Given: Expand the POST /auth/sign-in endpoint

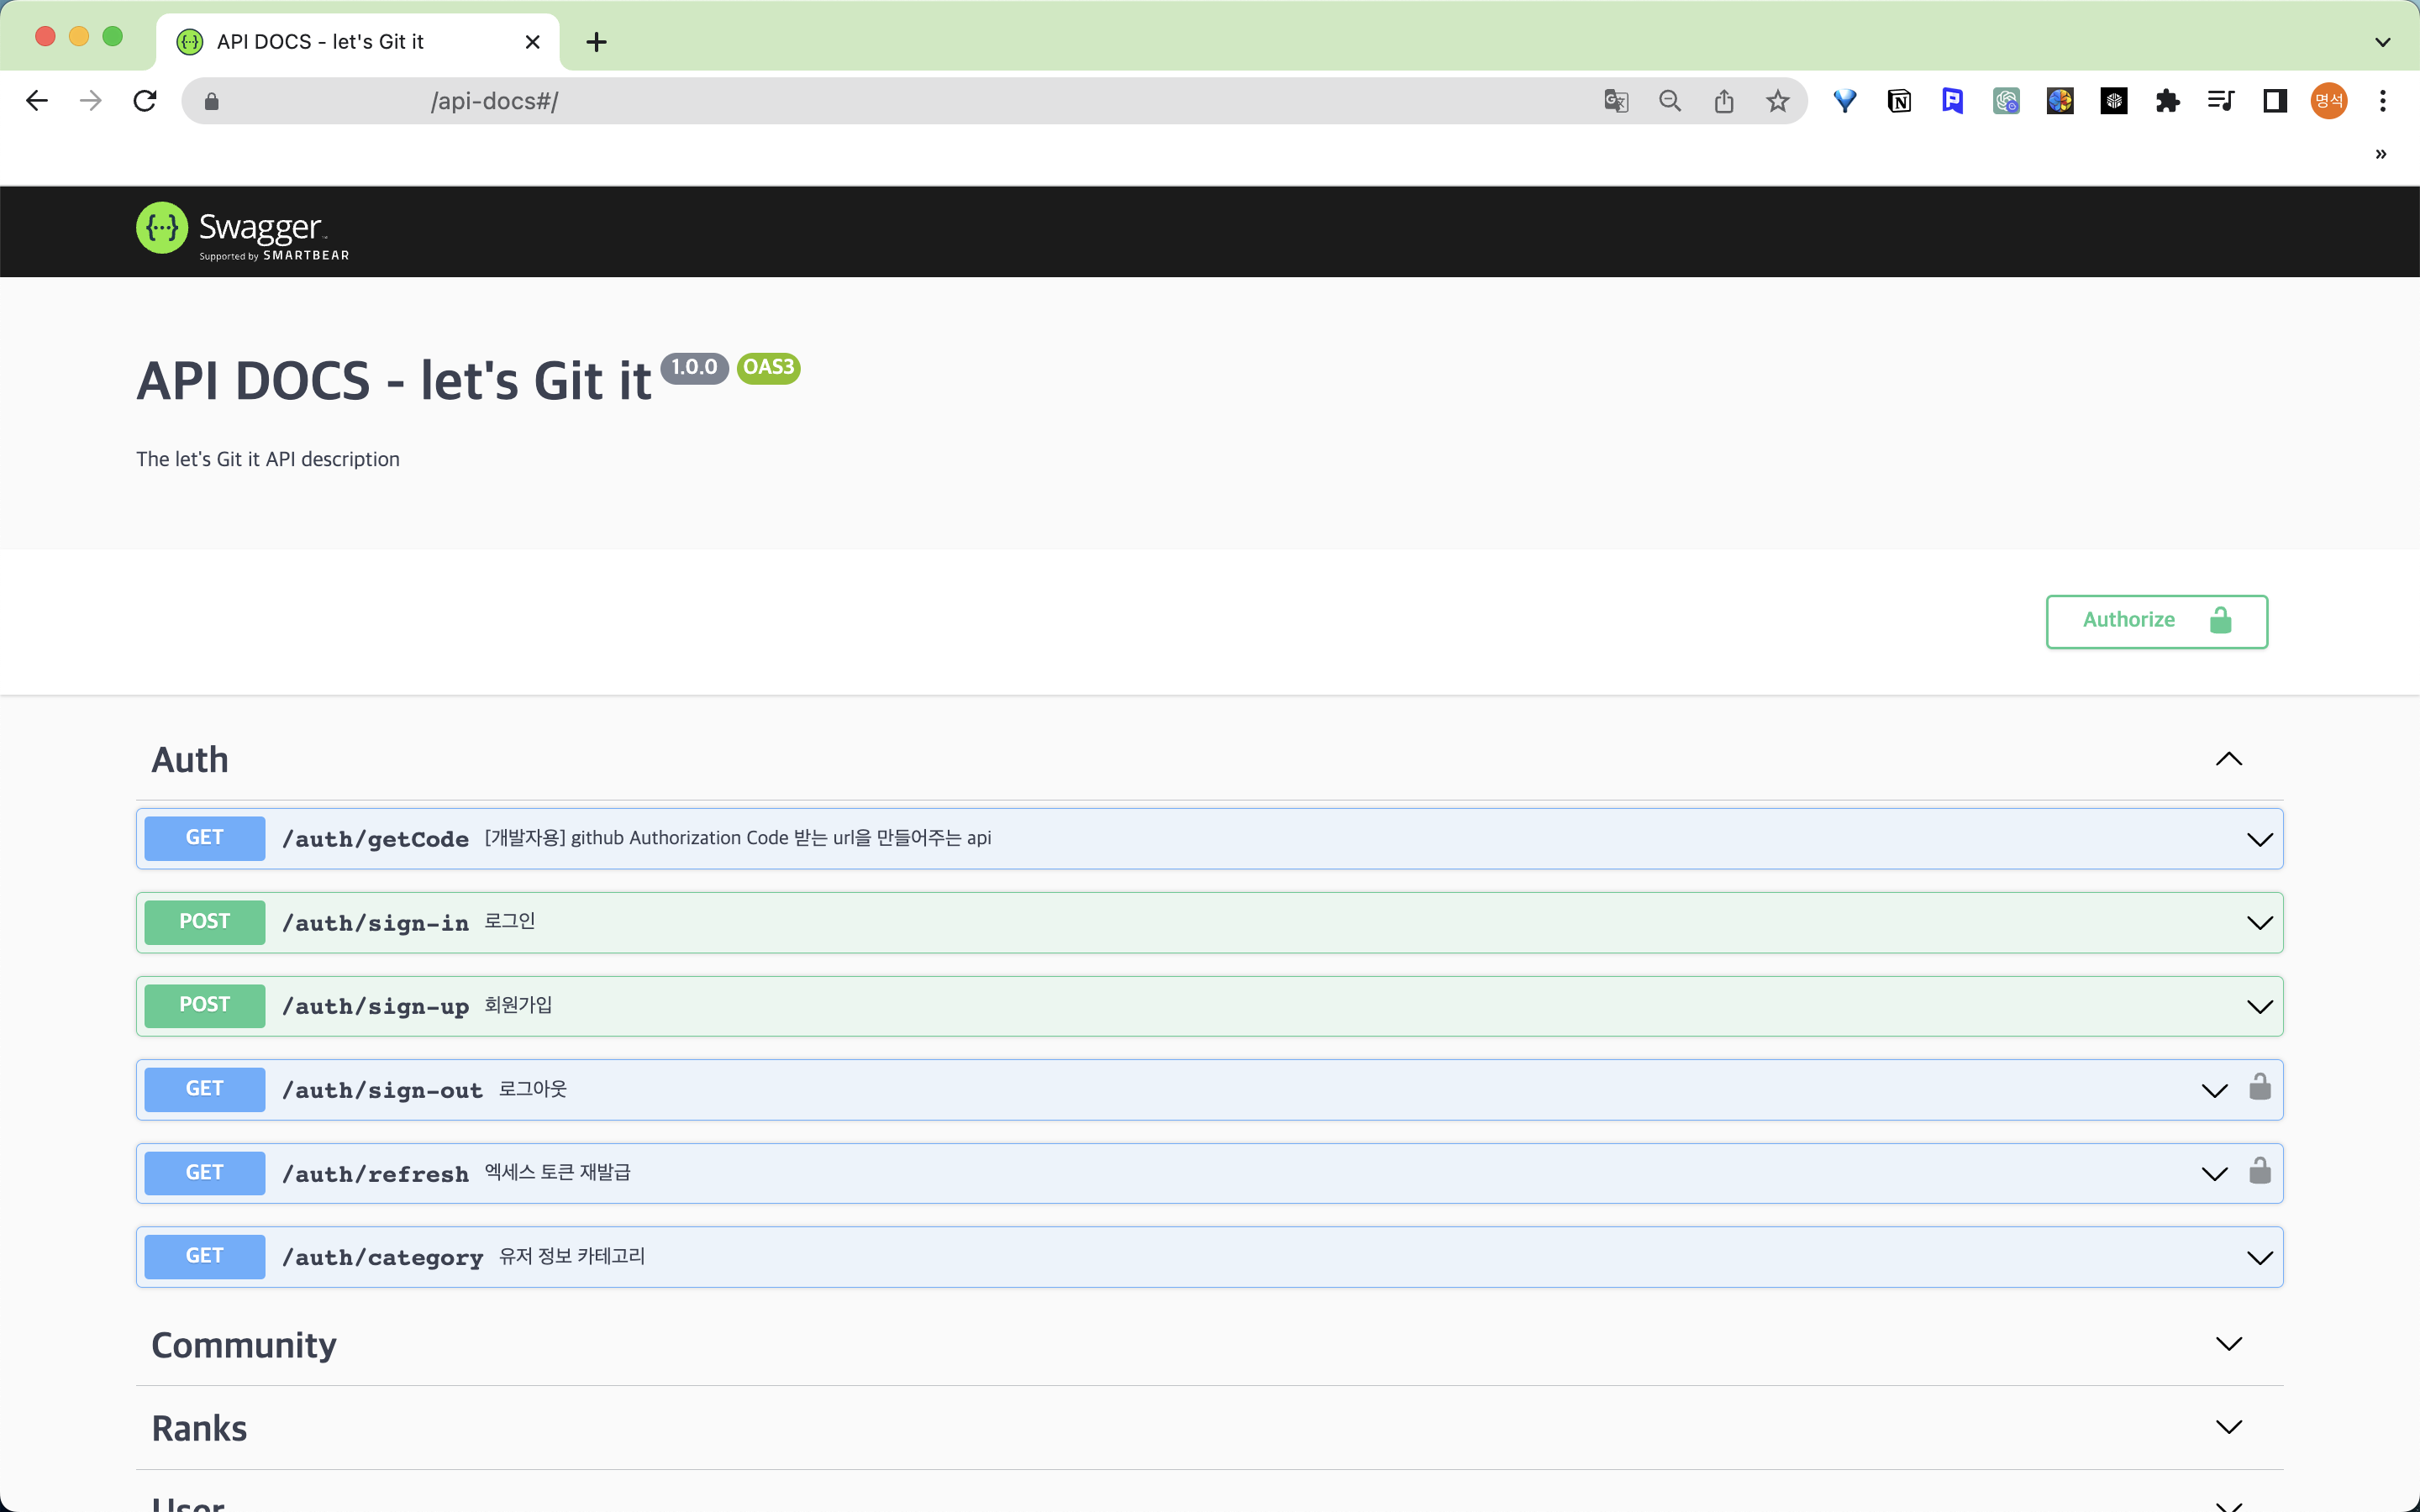Looking at the screenshot, I should (x=2259, y=922).
